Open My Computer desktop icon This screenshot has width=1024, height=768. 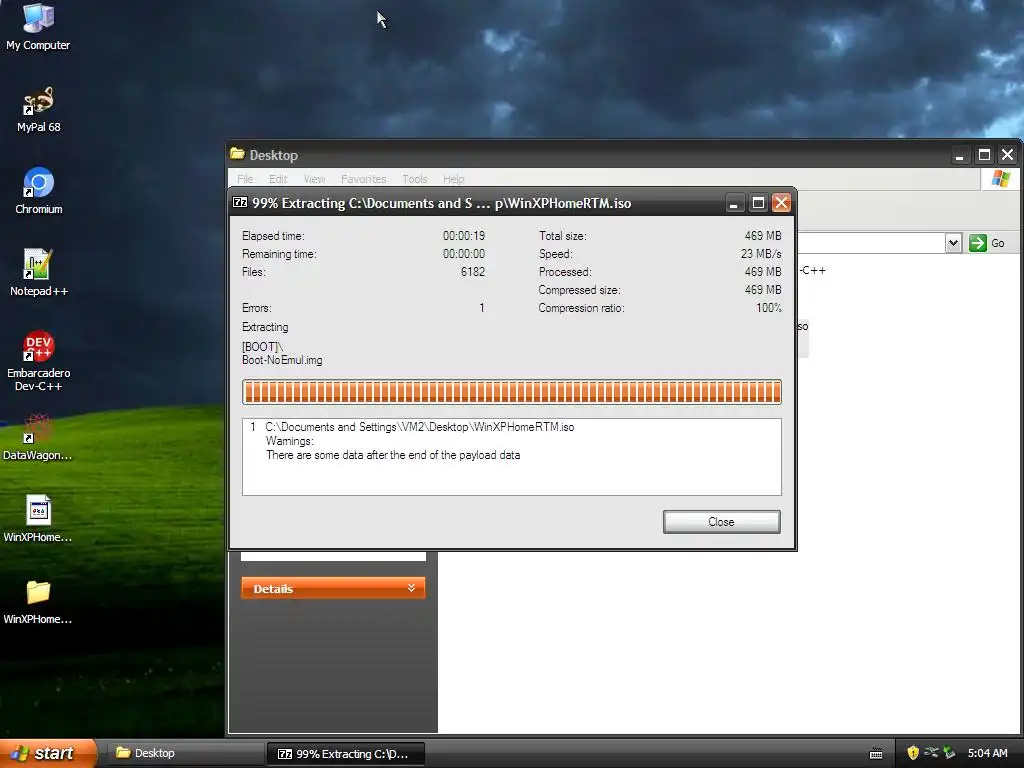click(38, 26)
